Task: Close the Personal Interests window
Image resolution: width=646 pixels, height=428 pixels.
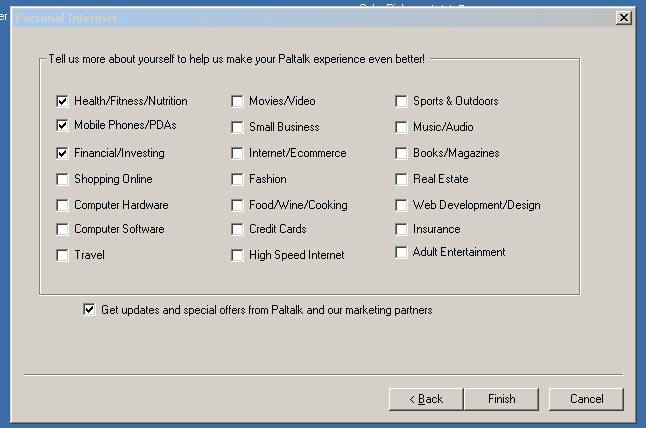Action: [624, 17]
